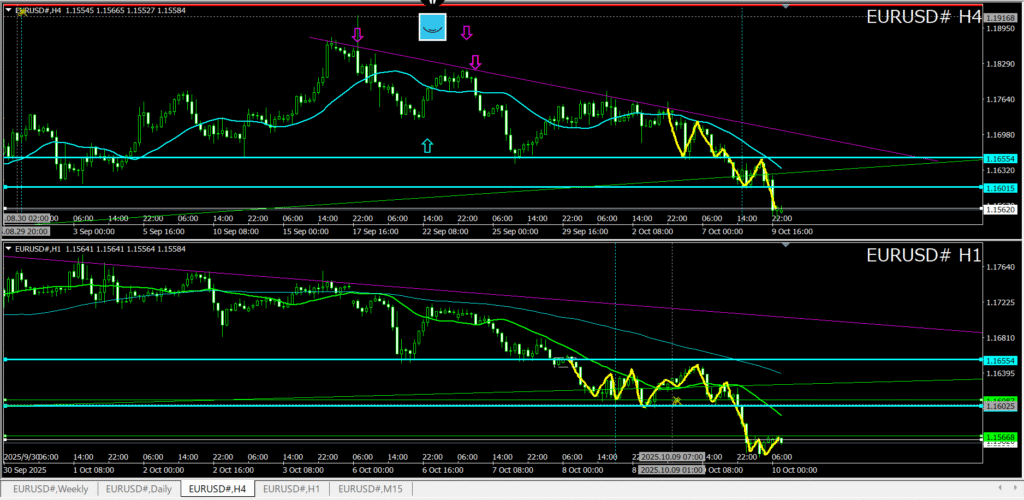This screenshot has width=1024, height=500.
Task: Click the 08.30 02:00 date label on the H4 axis
Action: tap(28, 218)
